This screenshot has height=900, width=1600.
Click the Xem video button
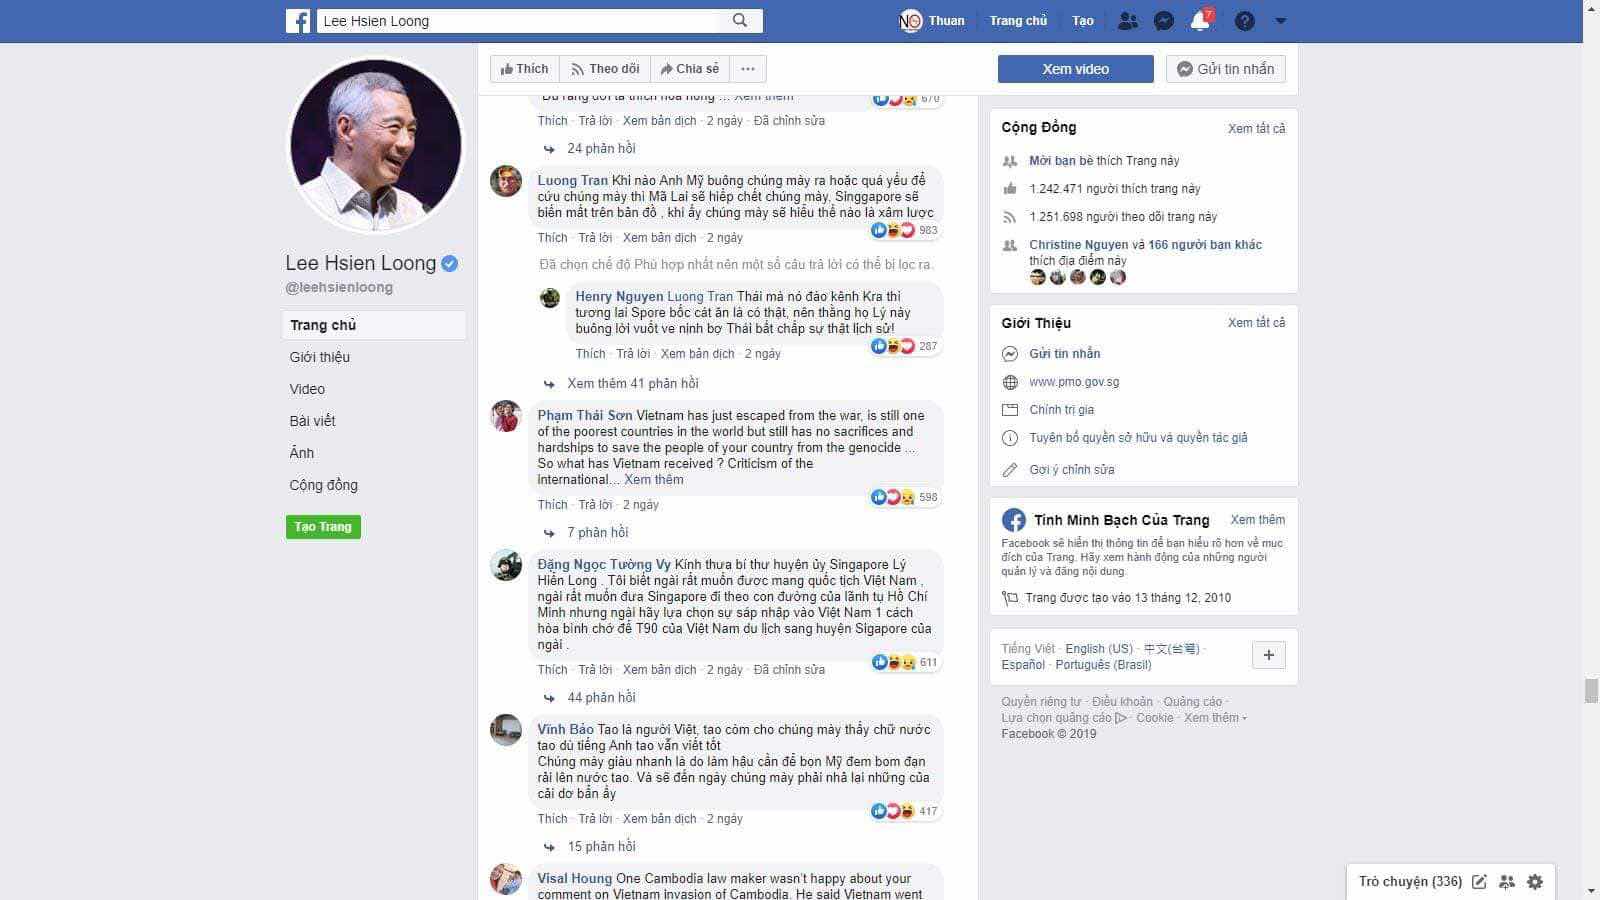click(x=1075, y=69)
